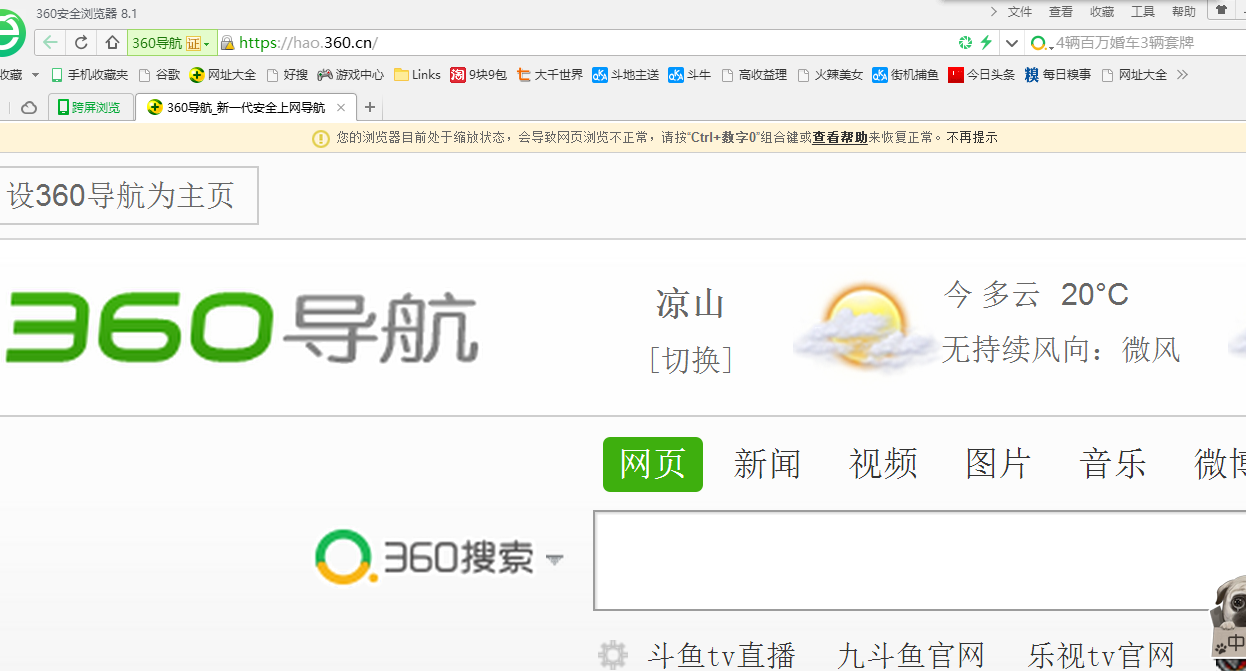The height and width of the screenshot is (671, 1246).
Task: Dismiss the notice with 不再提示
Action: [972, 138]
